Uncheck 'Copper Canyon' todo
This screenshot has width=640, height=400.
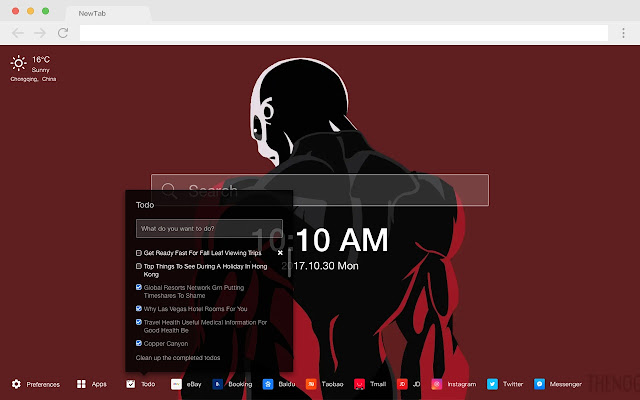pos(139,343)
